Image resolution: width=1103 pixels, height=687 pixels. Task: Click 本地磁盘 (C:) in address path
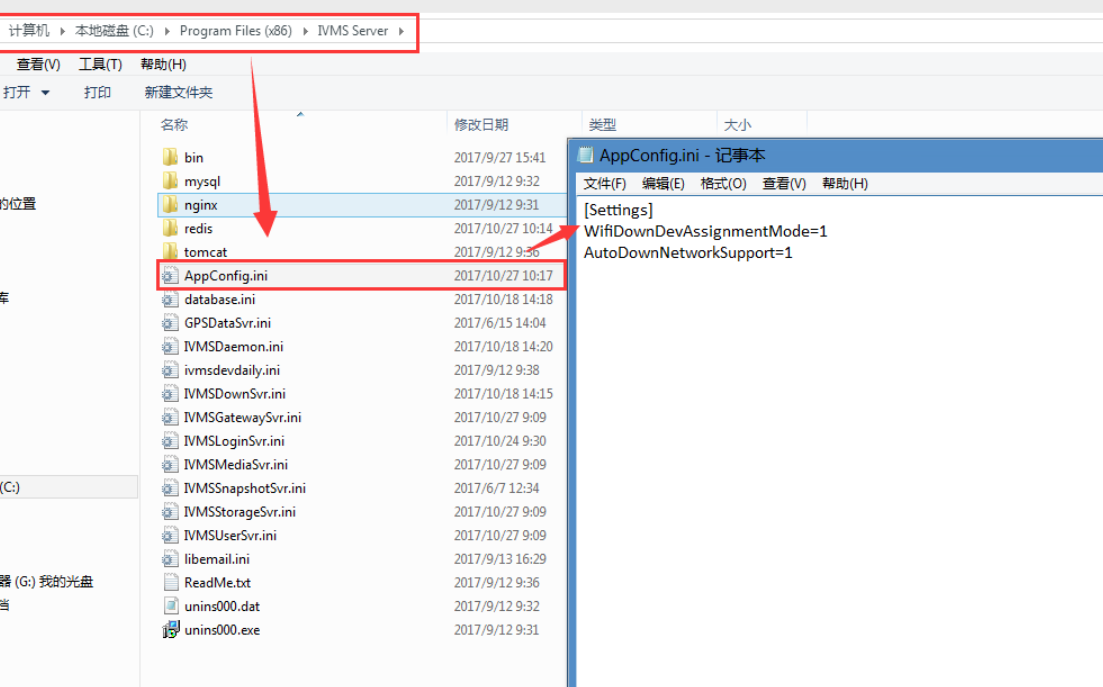click(x=114, y=31)
